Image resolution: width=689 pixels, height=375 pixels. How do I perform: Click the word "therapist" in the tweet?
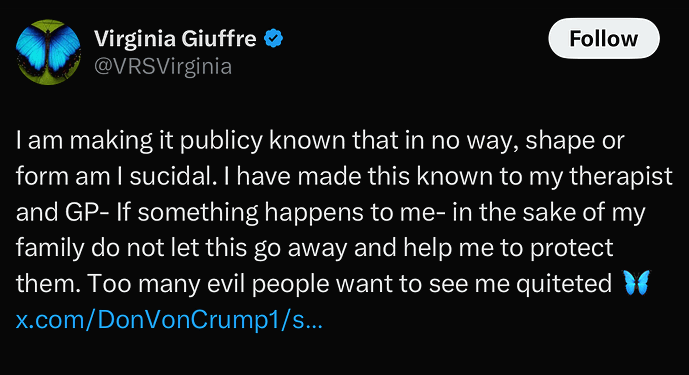tap(621, 177)
